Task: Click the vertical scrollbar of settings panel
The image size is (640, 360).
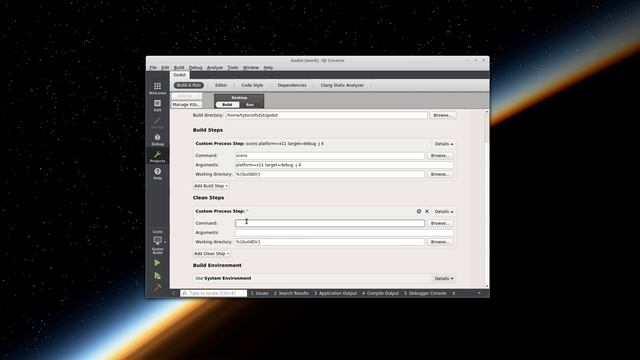Action: click(x=486, y=198)
